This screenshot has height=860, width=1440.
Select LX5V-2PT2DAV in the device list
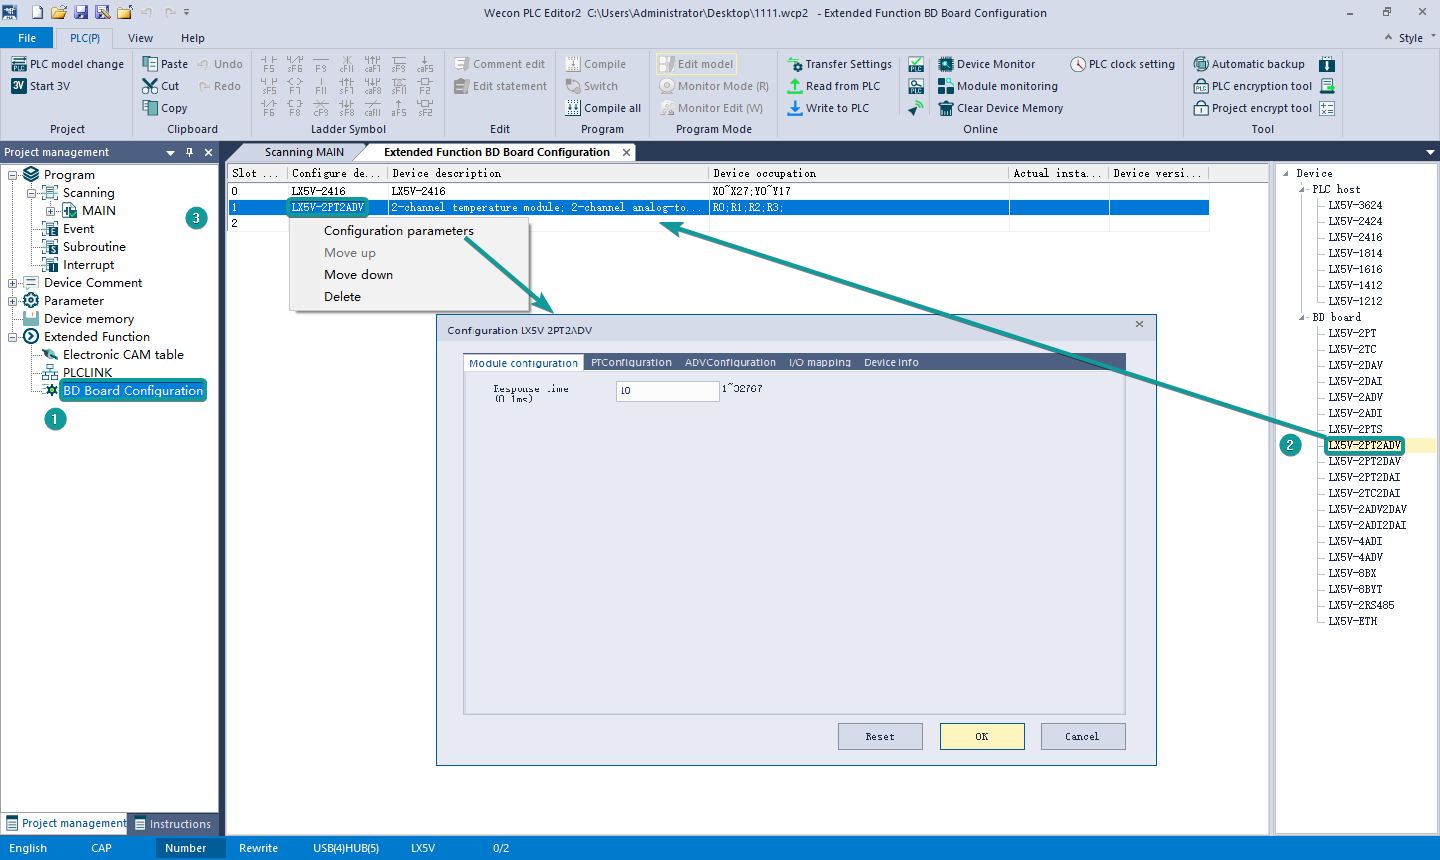pyautogui.click(x=1364, y=461)
